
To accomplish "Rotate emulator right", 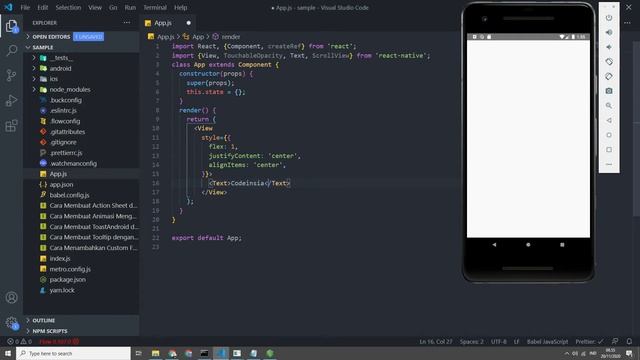I will click(609, 76).
